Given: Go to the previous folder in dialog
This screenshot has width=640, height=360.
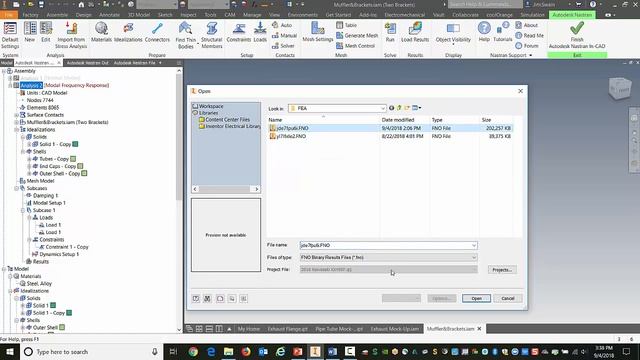Looking at the screenshot, I should (391, 108).
